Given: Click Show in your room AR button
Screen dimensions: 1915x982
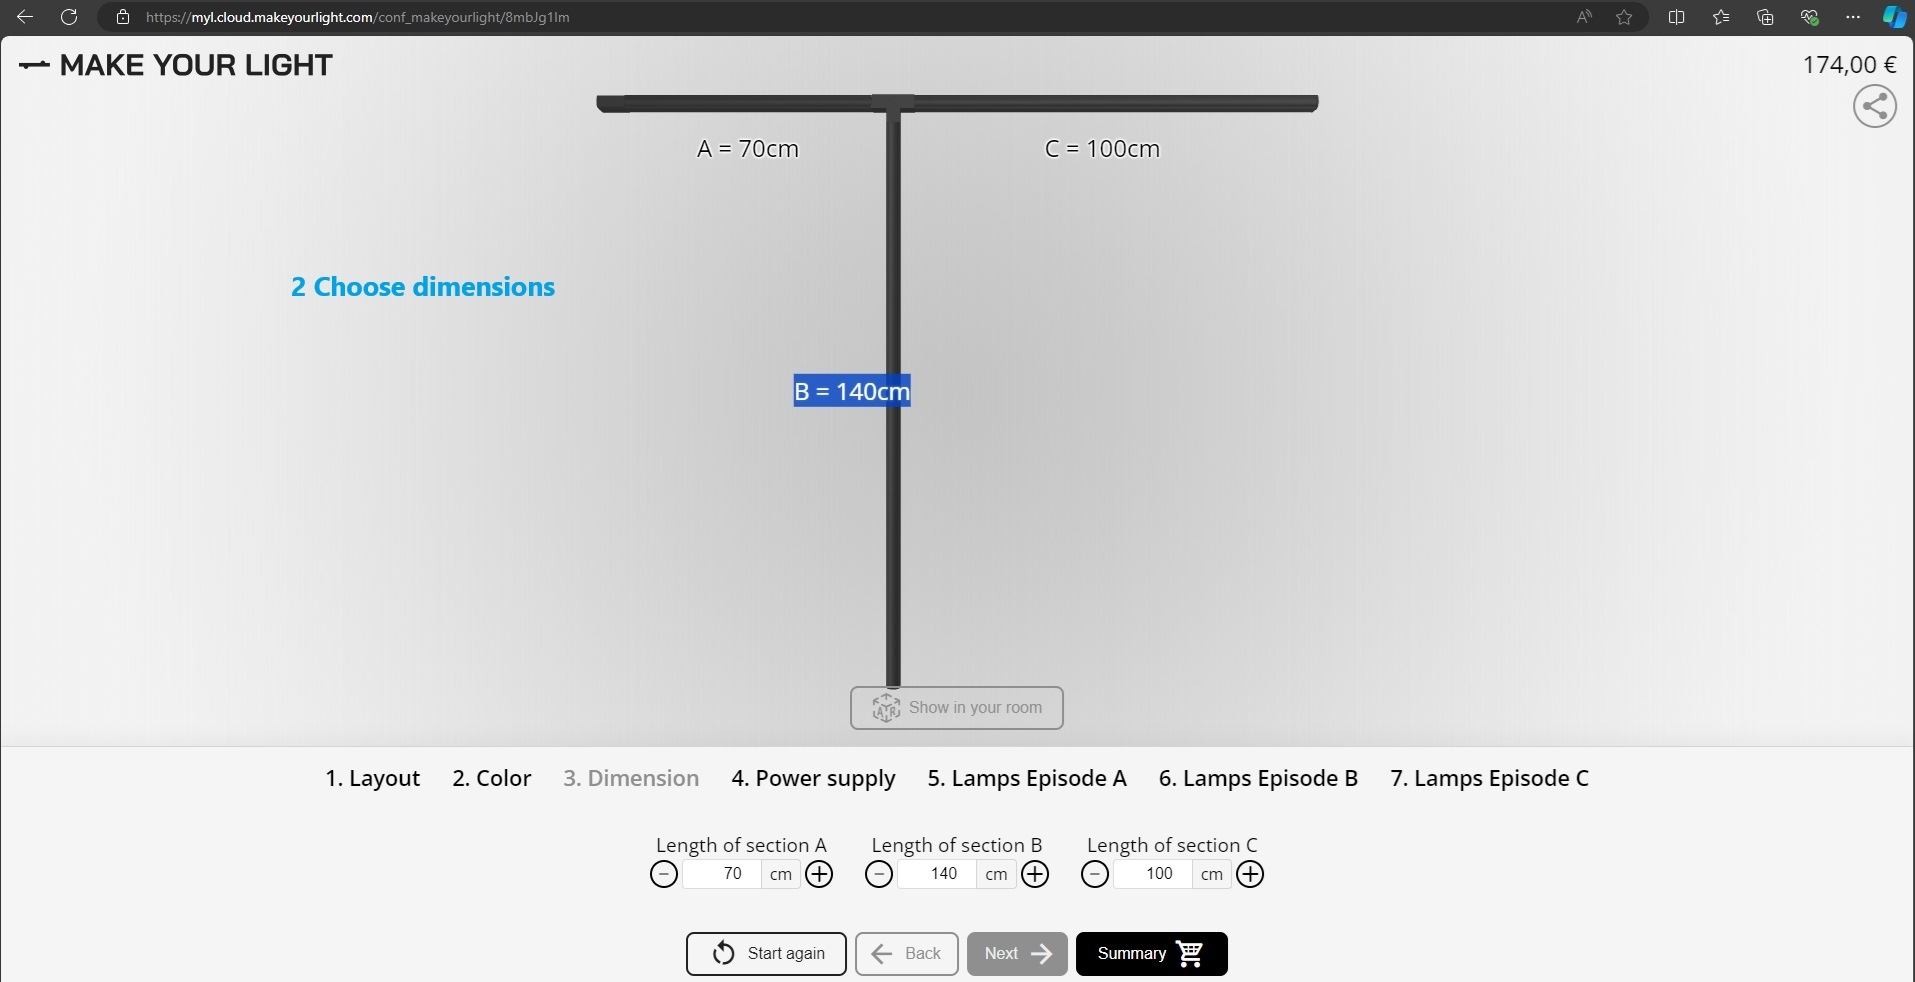Looking at the screenshot, I should 957,708.
